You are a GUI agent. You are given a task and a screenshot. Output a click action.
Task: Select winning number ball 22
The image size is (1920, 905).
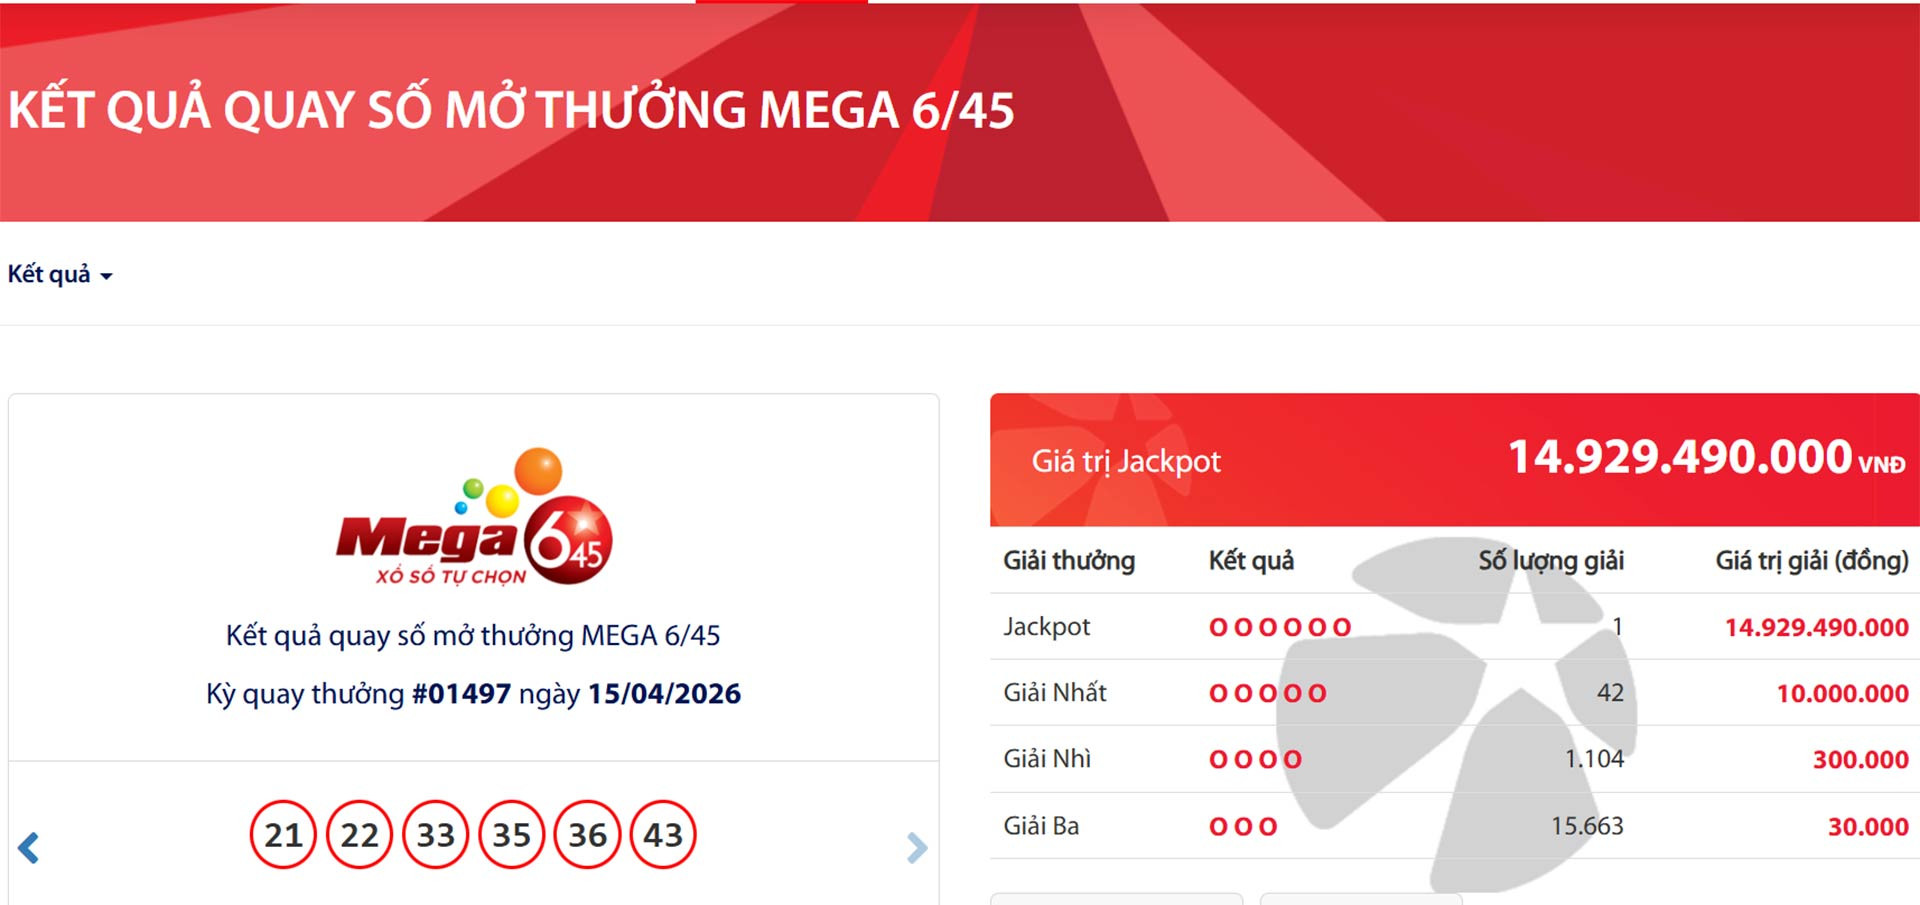(x=359, y=834)
